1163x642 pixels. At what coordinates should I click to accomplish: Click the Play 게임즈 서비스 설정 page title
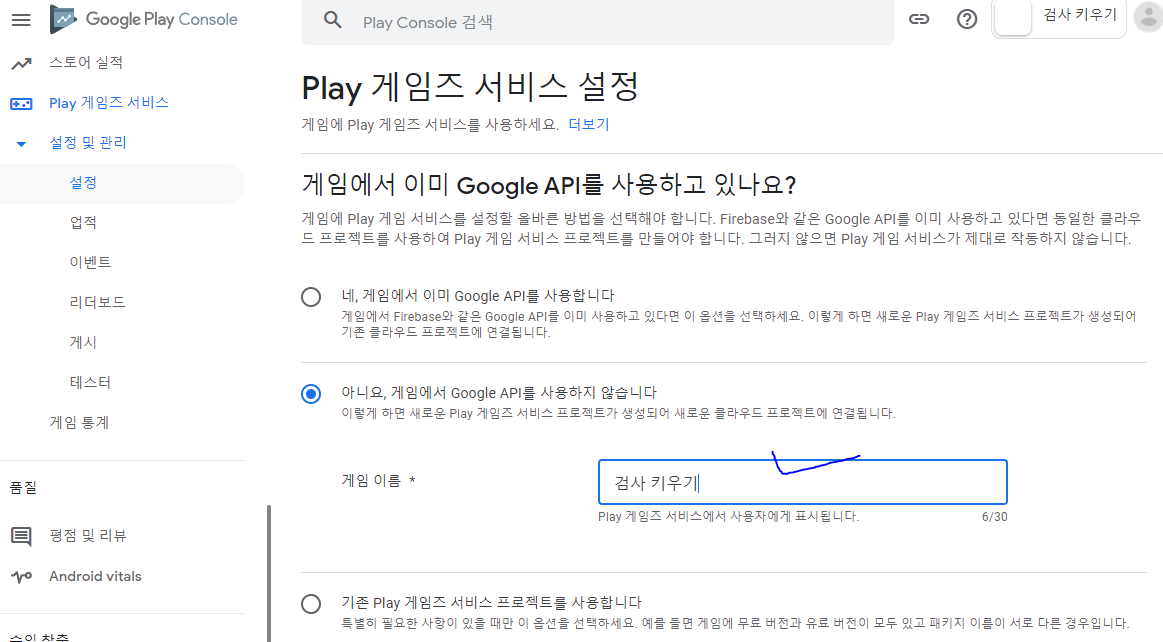[470, 87]
